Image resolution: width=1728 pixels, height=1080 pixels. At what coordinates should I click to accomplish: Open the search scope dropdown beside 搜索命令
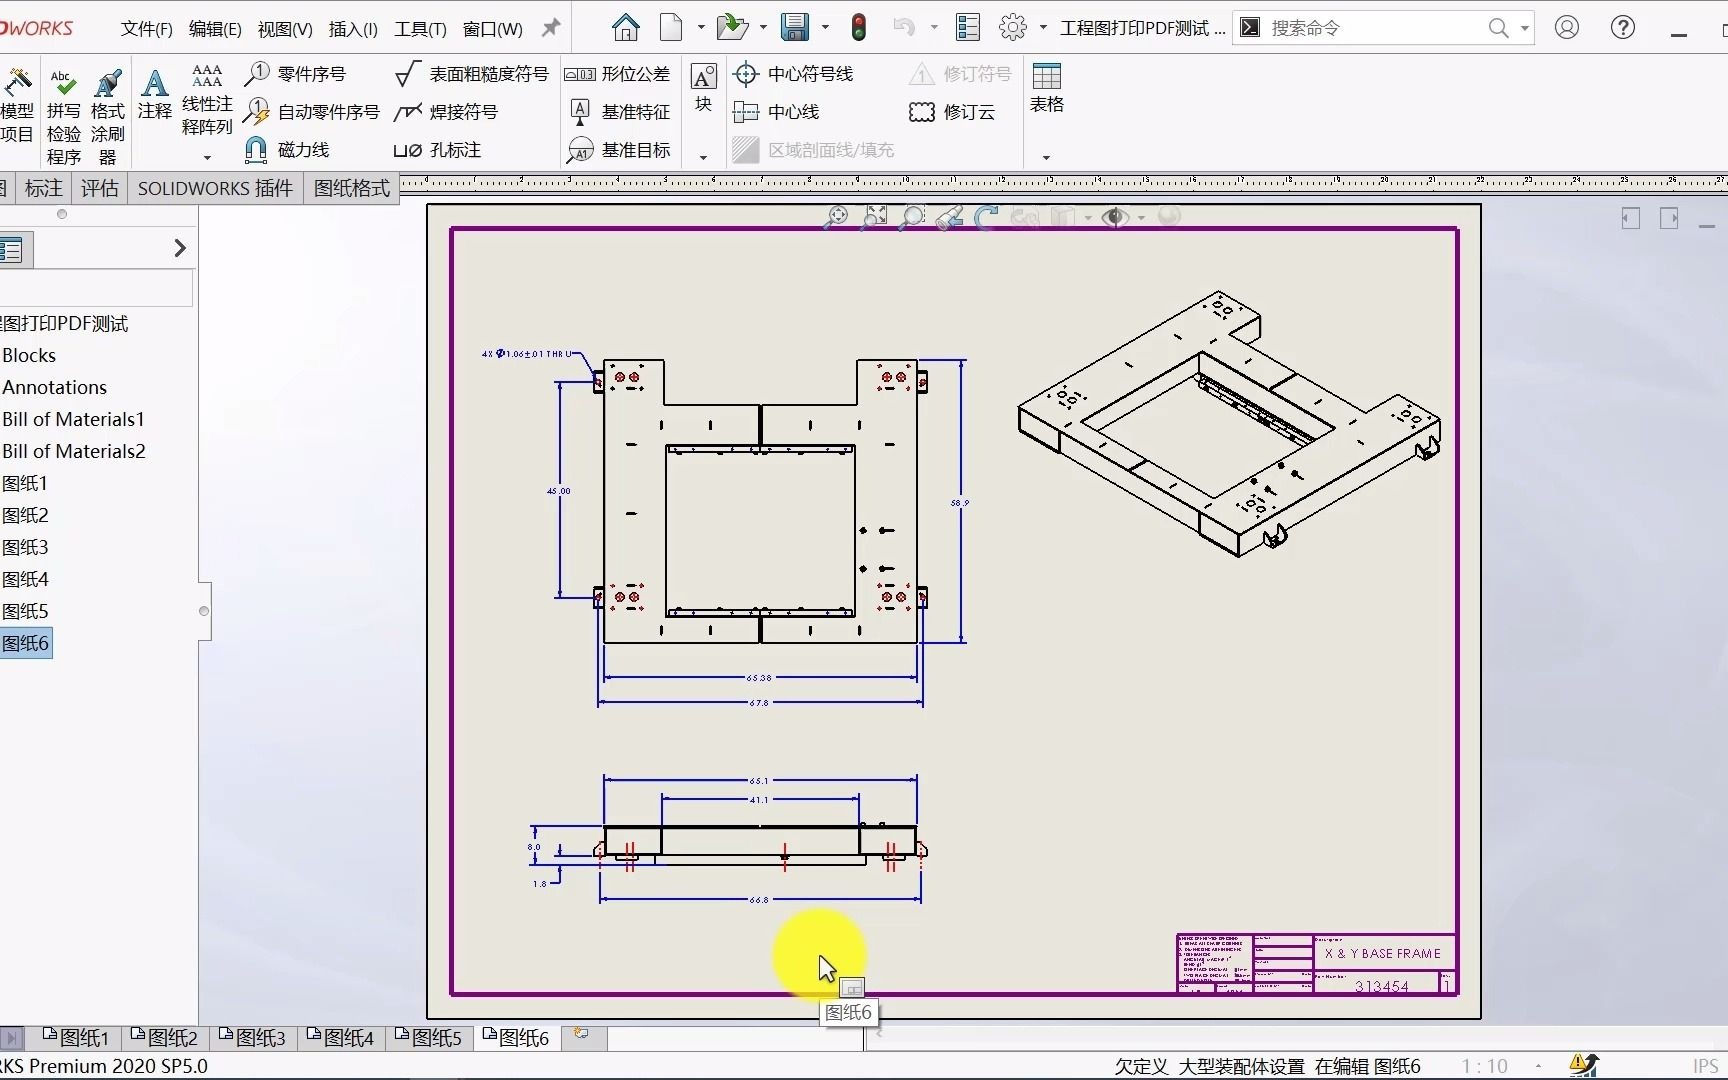tap(1524, 28)
